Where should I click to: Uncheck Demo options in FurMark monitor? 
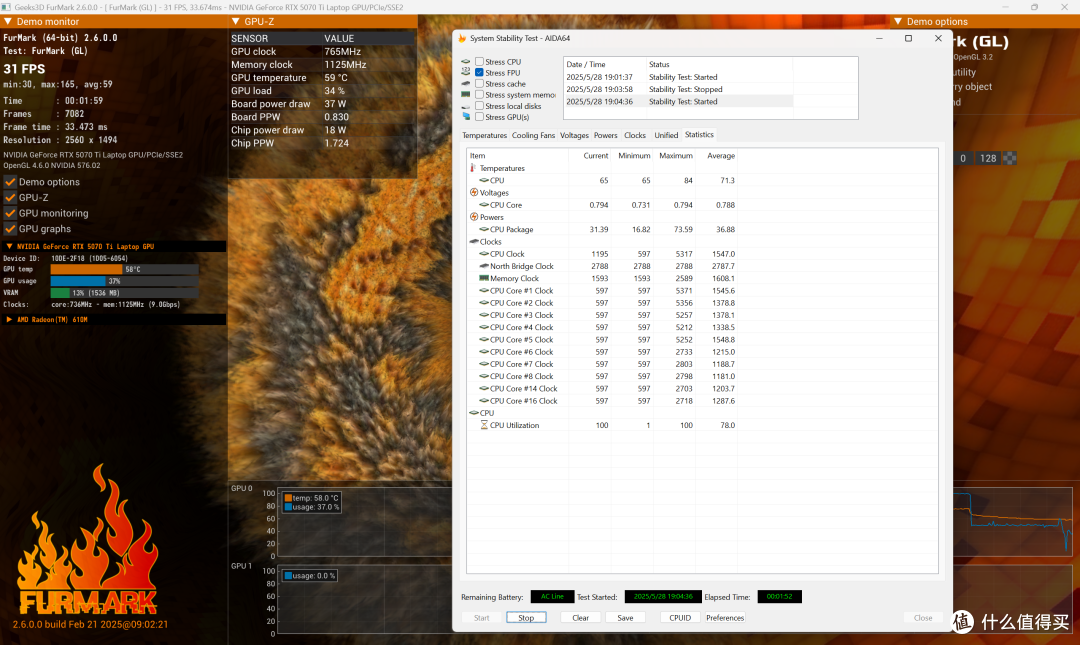tap(10, 182)
